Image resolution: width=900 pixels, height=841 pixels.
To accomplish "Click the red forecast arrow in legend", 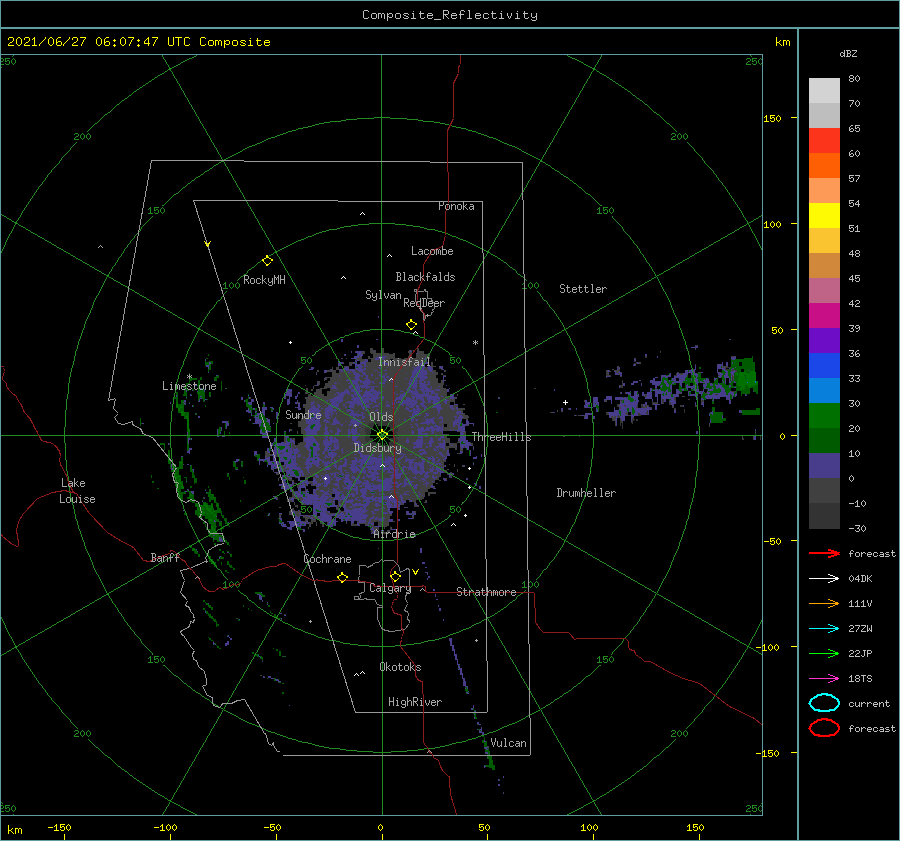I will [x=824, y=553].
